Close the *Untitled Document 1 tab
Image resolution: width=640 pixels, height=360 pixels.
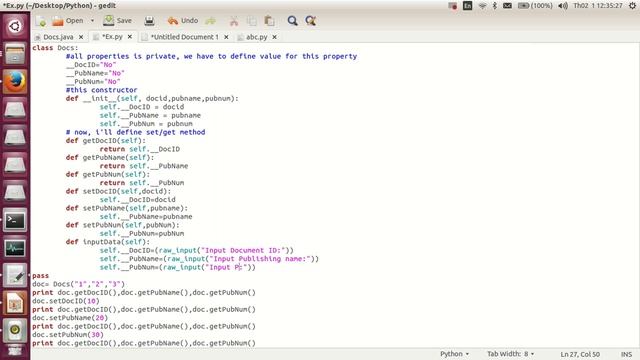pos(226,37)
